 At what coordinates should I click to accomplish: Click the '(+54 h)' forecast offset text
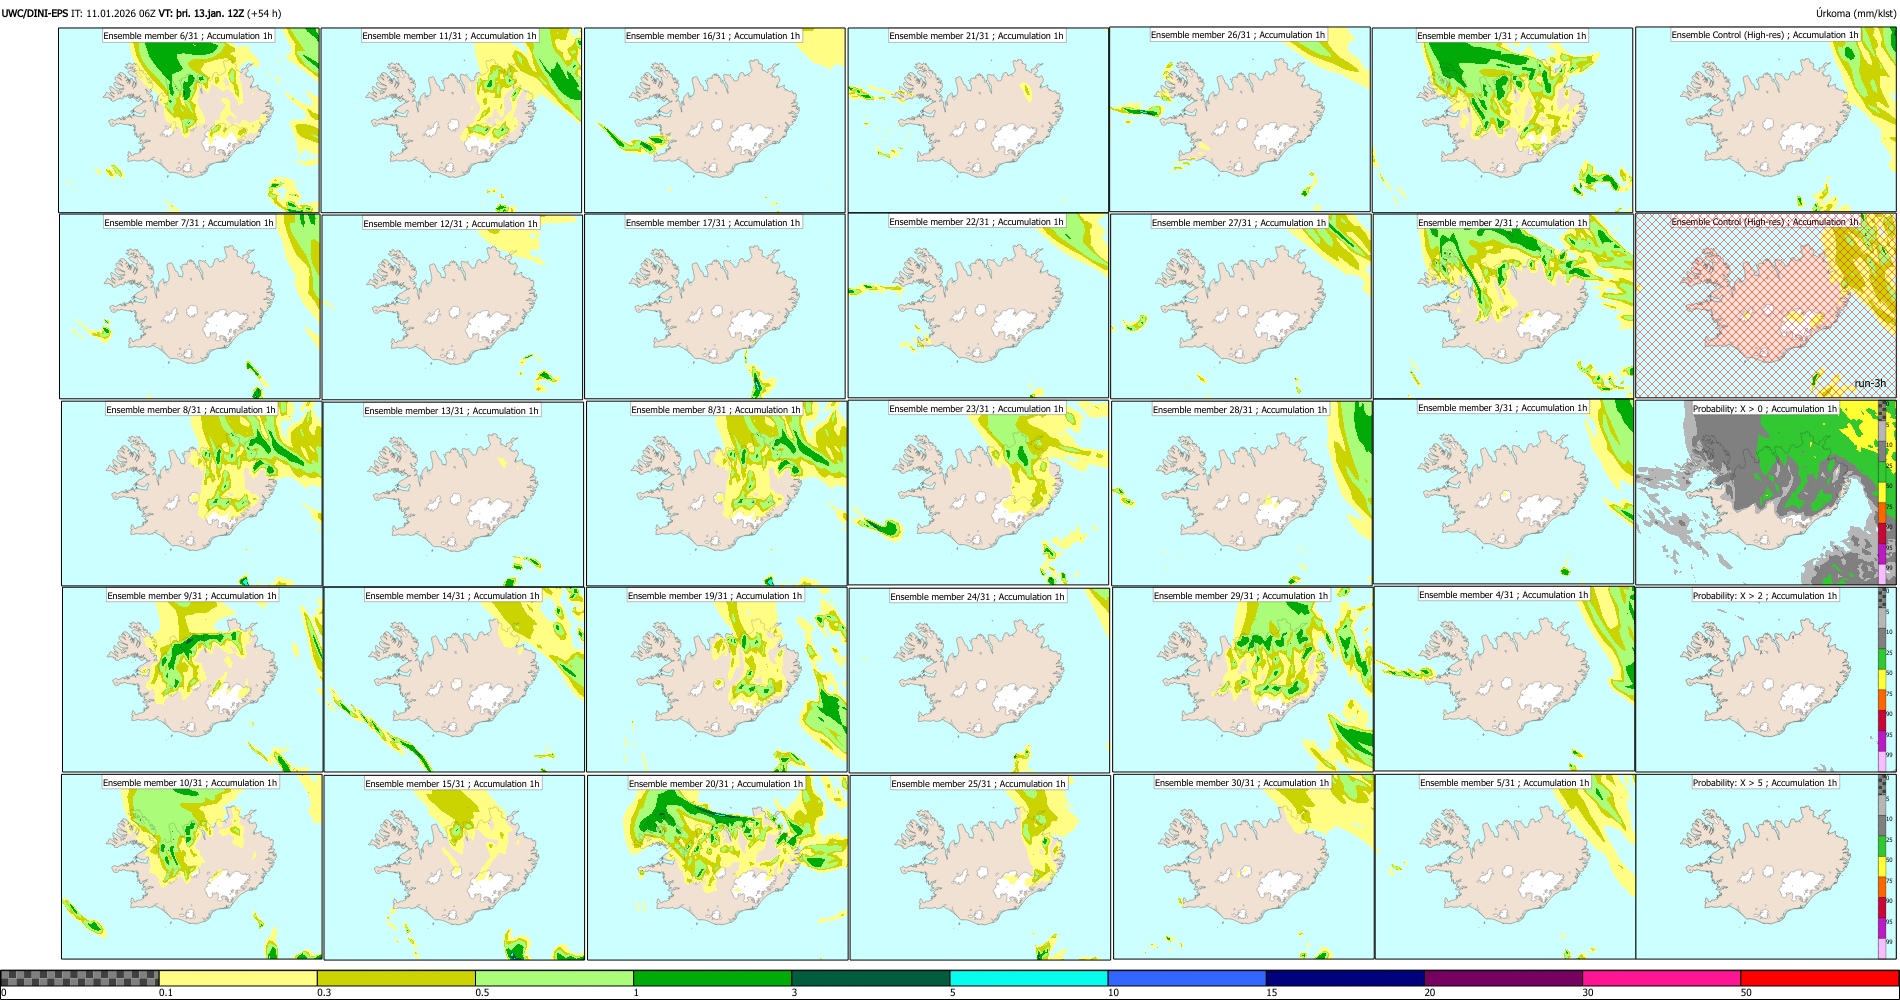pos(264,14)
